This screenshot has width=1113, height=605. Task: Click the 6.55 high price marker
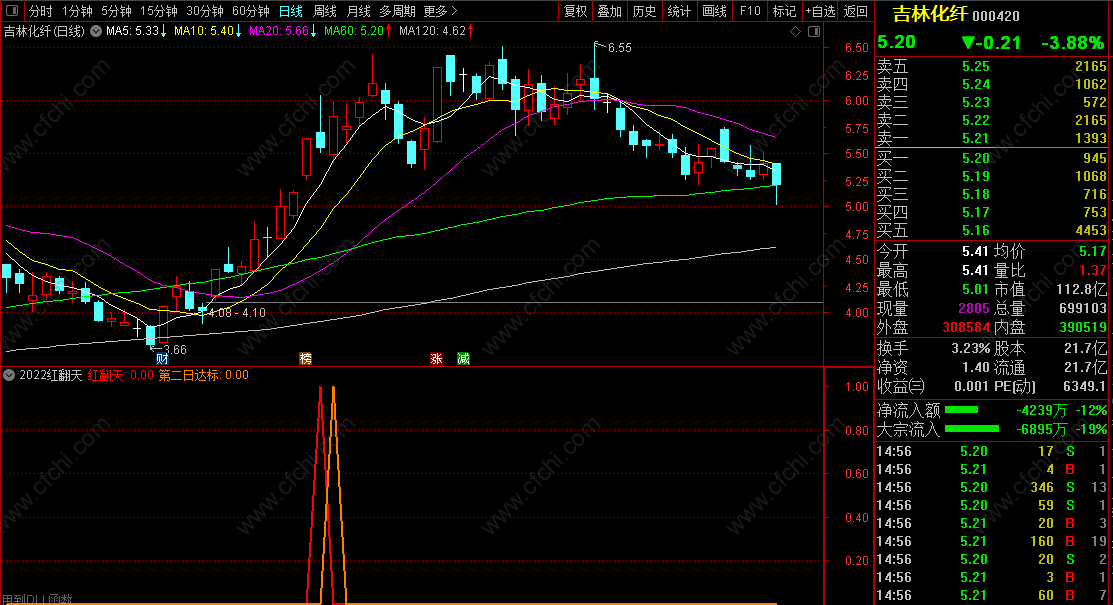tap(620, 48)
